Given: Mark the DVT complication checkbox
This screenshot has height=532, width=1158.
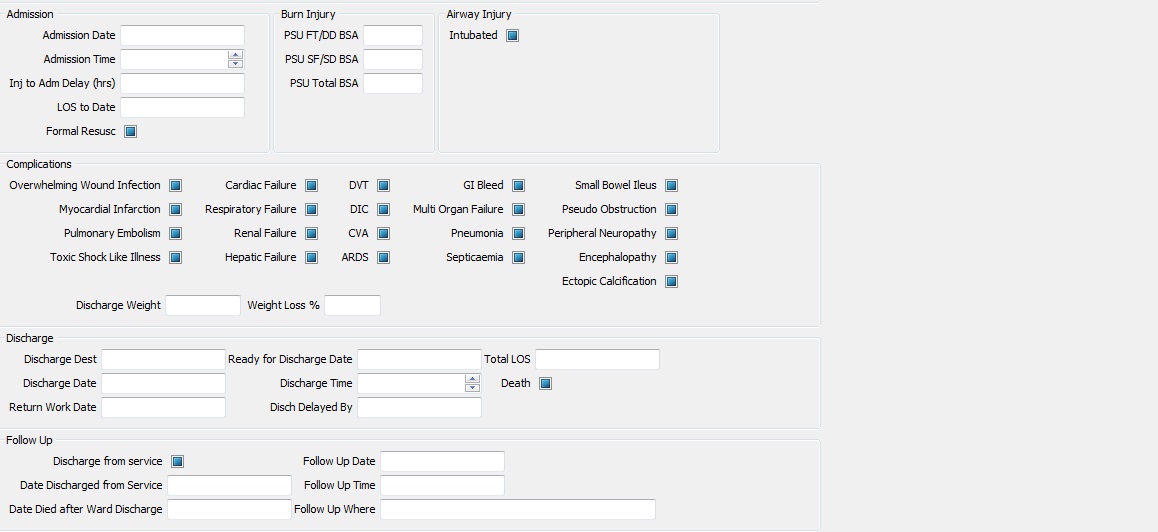Looking at the screenshot, I should pos(383,186).
